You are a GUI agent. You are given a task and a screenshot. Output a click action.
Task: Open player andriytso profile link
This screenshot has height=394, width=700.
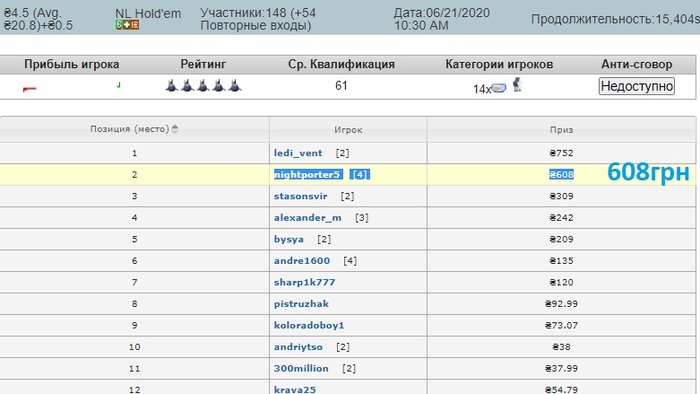[298, 347]
